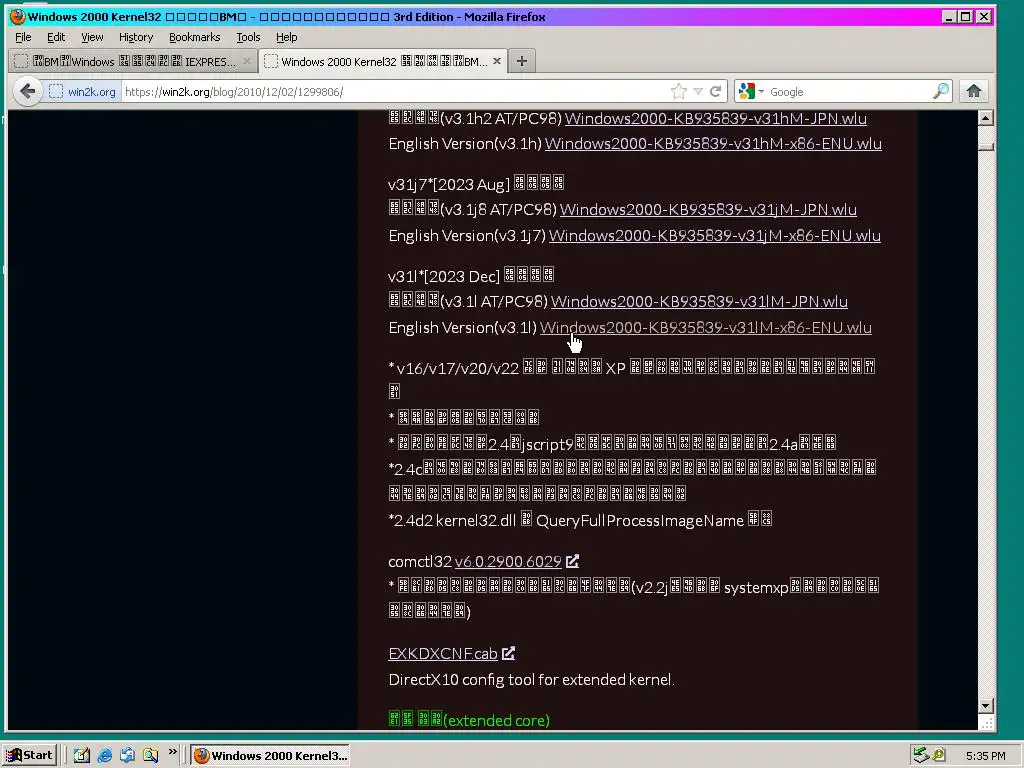Open the URL history dropdown arrow
Image resolution: width=1024 pixels, height=768 pixels.
tap(698, 91)
